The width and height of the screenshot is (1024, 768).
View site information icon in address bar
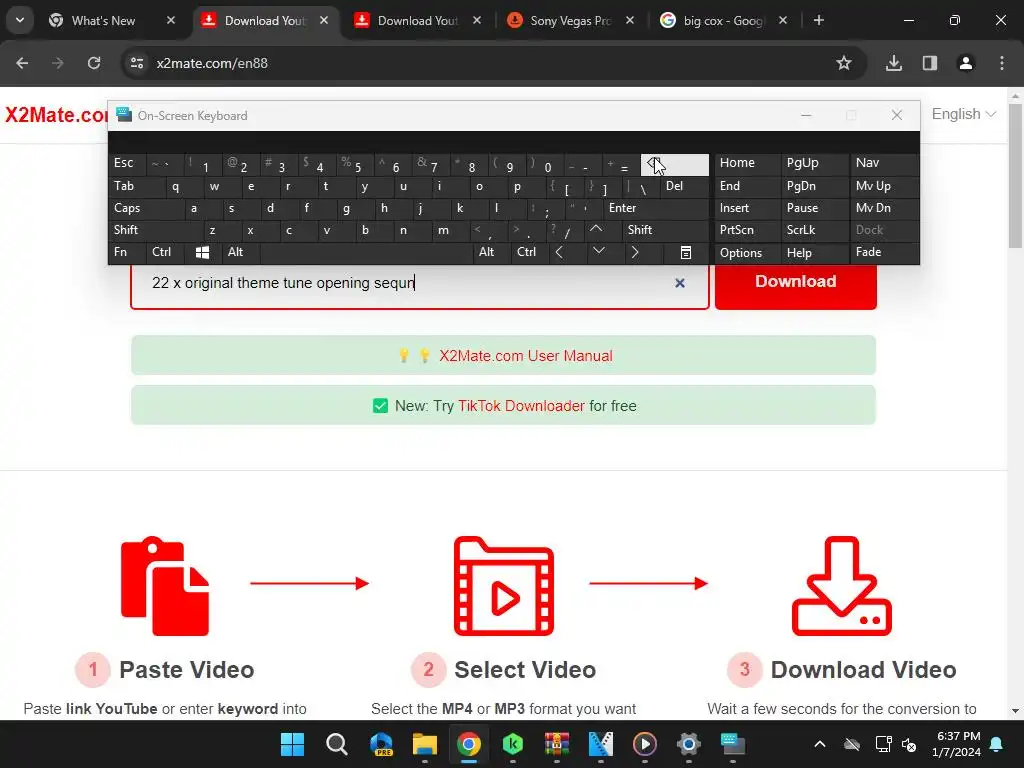pyautogui.click(x=137, y=63)
